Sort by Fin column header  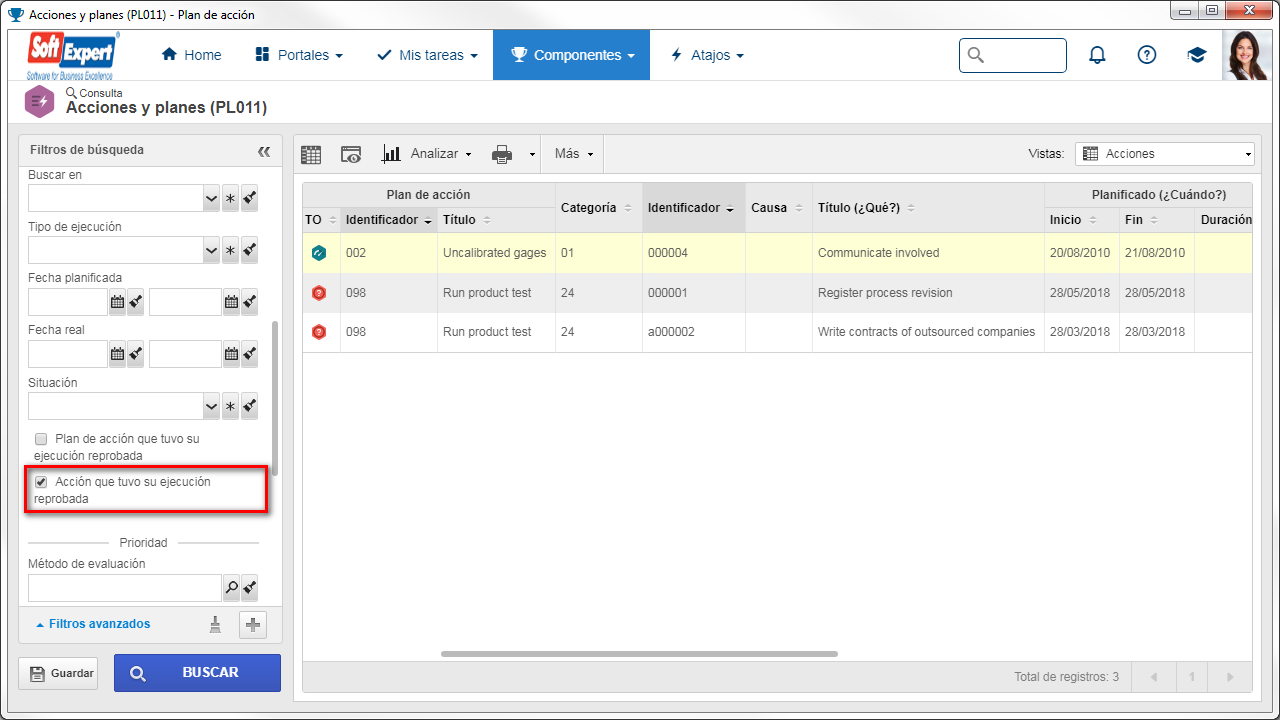[1157, 220]
